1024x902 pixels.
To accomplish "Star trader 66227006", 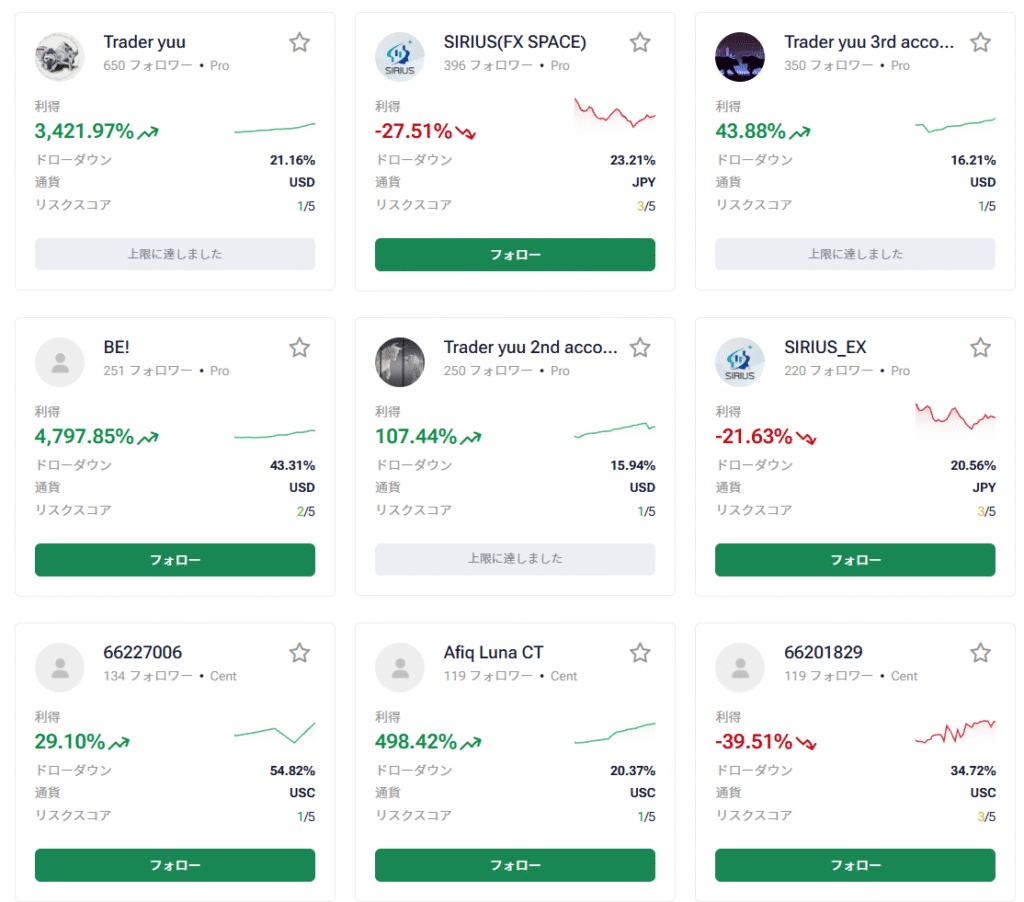I will [299, 653].
